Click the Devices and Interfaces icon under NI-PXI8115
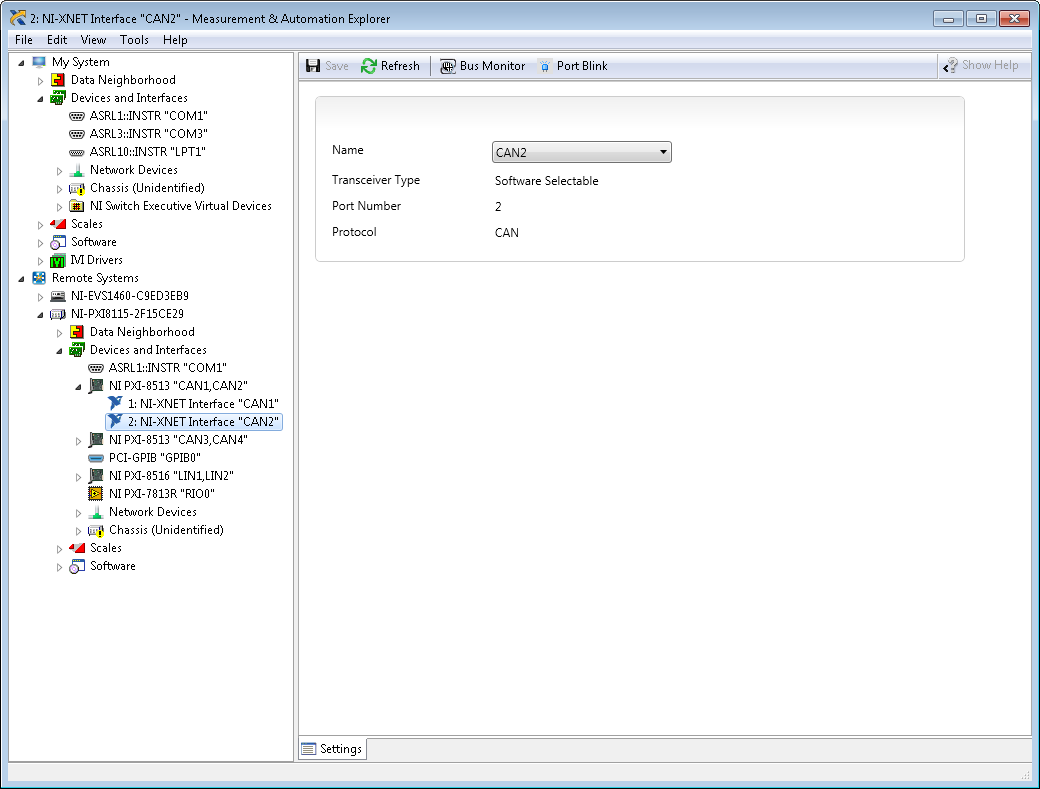1040x789 pixels. click(77, 349)
